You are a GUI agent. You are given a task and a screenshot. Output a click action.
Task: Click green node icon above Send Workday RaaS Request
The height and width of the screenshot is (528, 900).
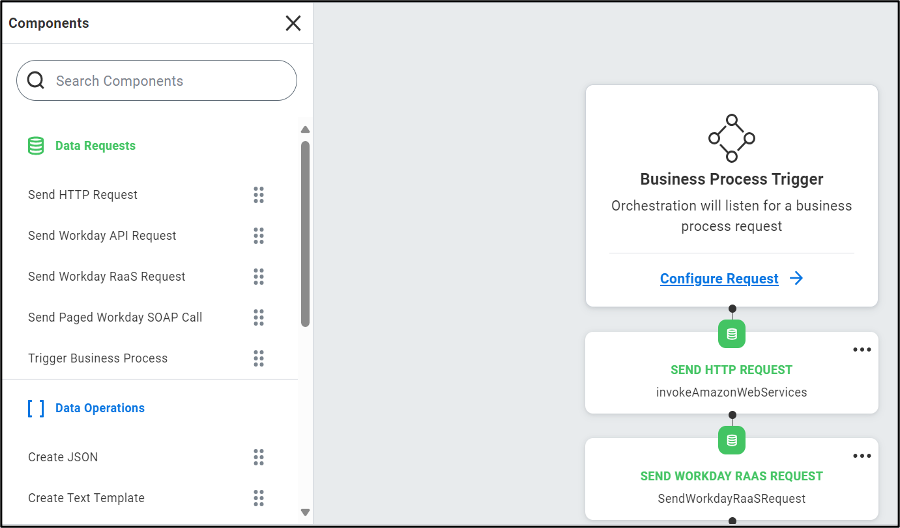click(x=731, y=439)
